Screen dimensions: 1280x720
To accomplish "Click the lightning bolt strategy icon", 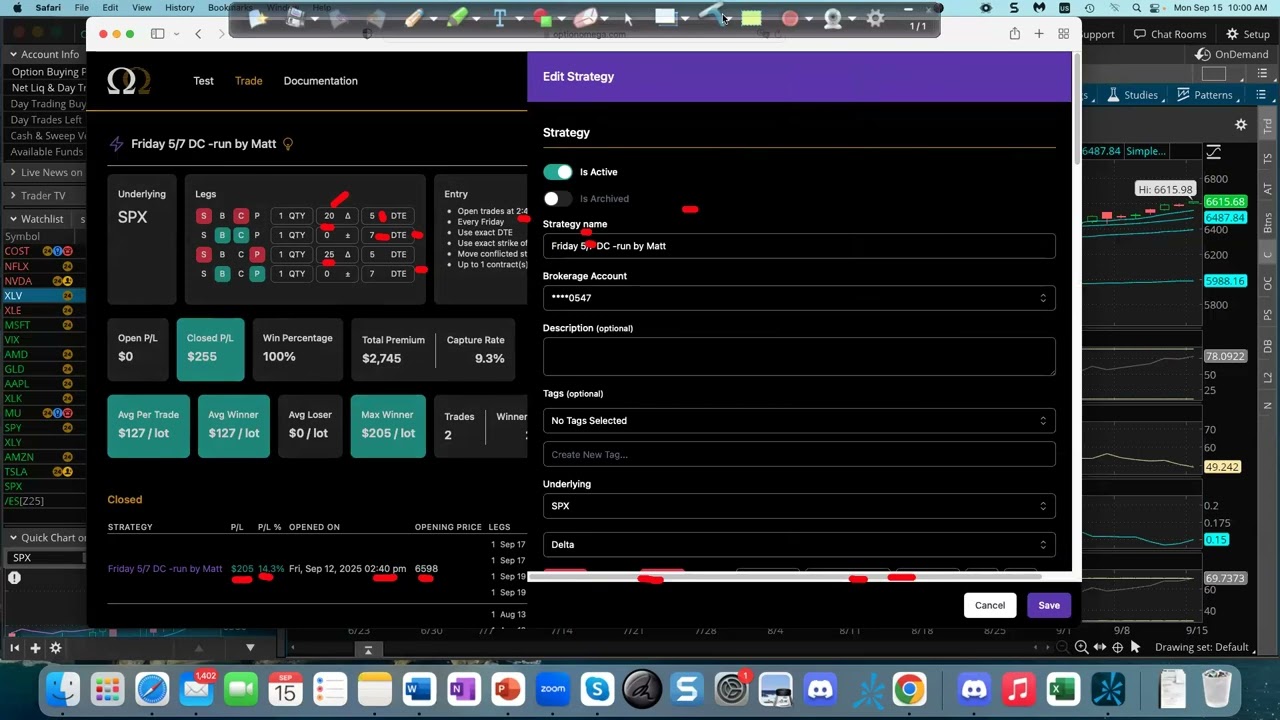I will [x=116, y=144].
